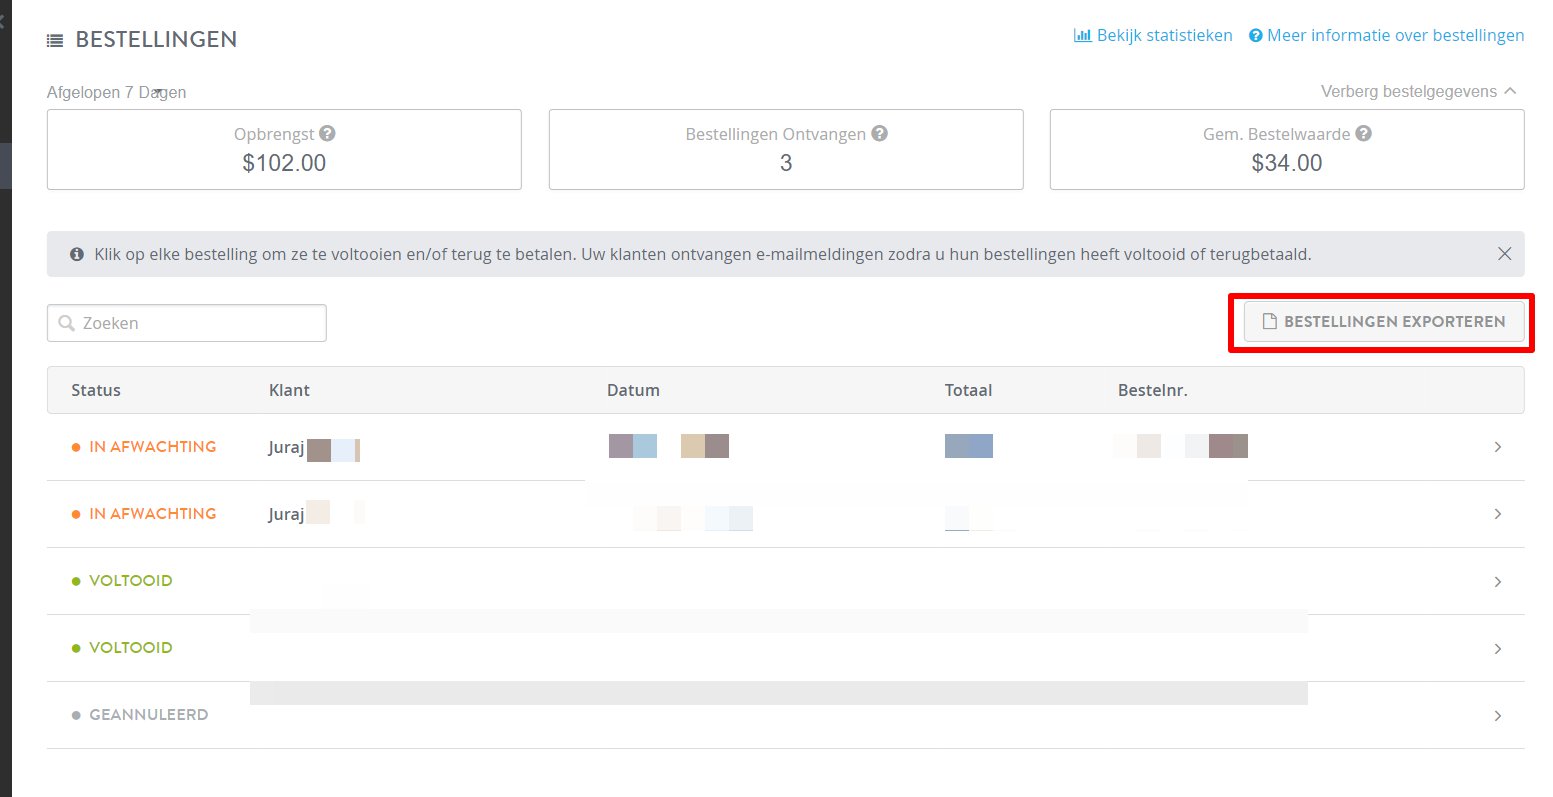Image resolution: width=1553 pixels, height=797 pixels.
Task: Click the GEANNULEERD status label
Action: (148, 715)
